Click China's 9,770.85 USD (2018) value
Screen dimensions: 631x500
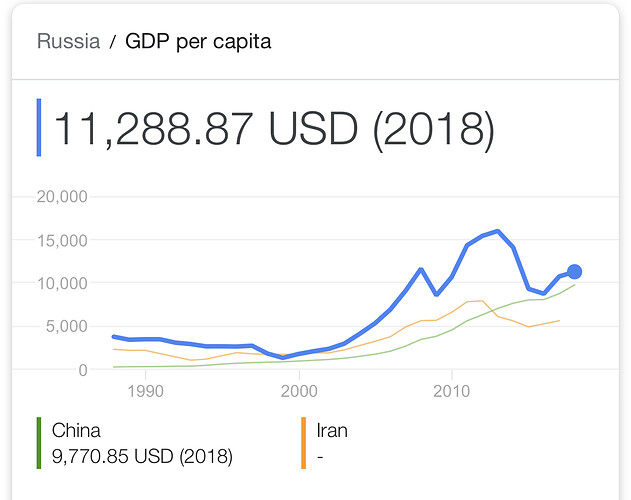tap(142, 456)
